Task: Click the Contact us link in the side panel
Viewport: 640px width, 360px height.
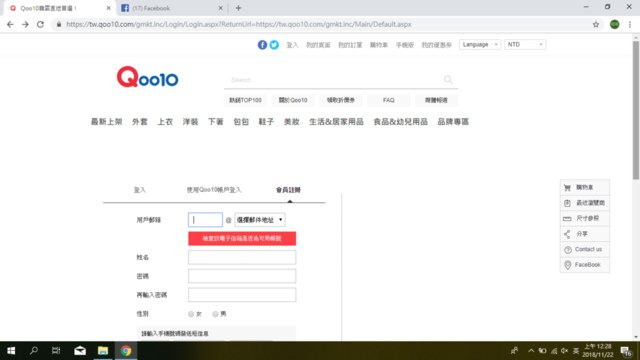Action: [588, 249]
